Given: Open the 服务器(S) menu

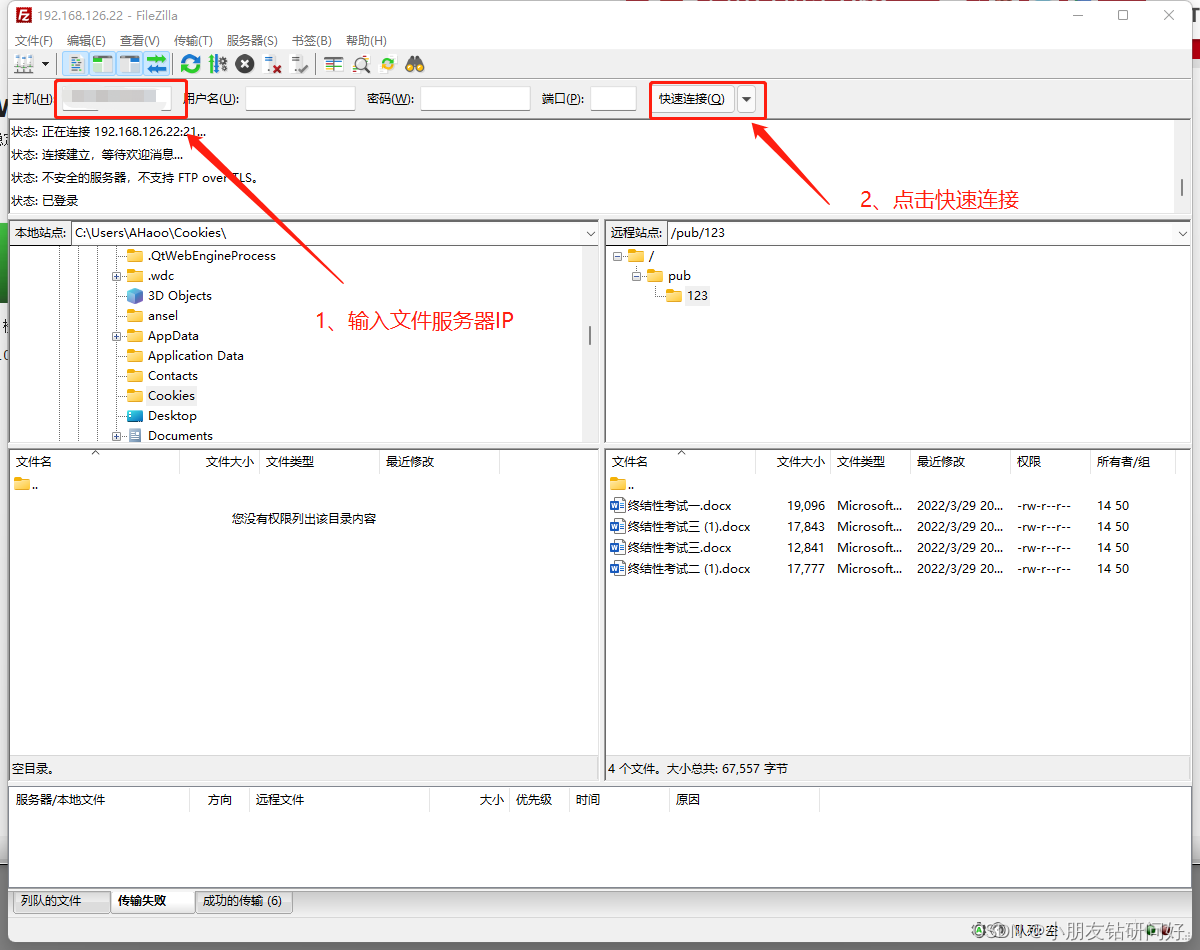Looking at the screenshot, I should [x=252, y=40].
